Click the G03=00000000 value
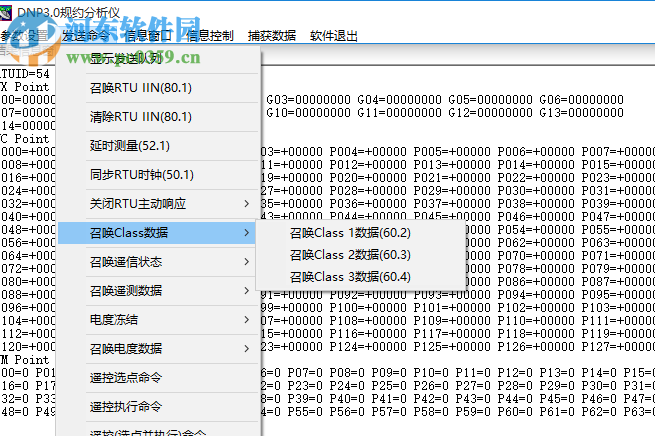Screen dimensions: 655x436 (x=308, y=100)
